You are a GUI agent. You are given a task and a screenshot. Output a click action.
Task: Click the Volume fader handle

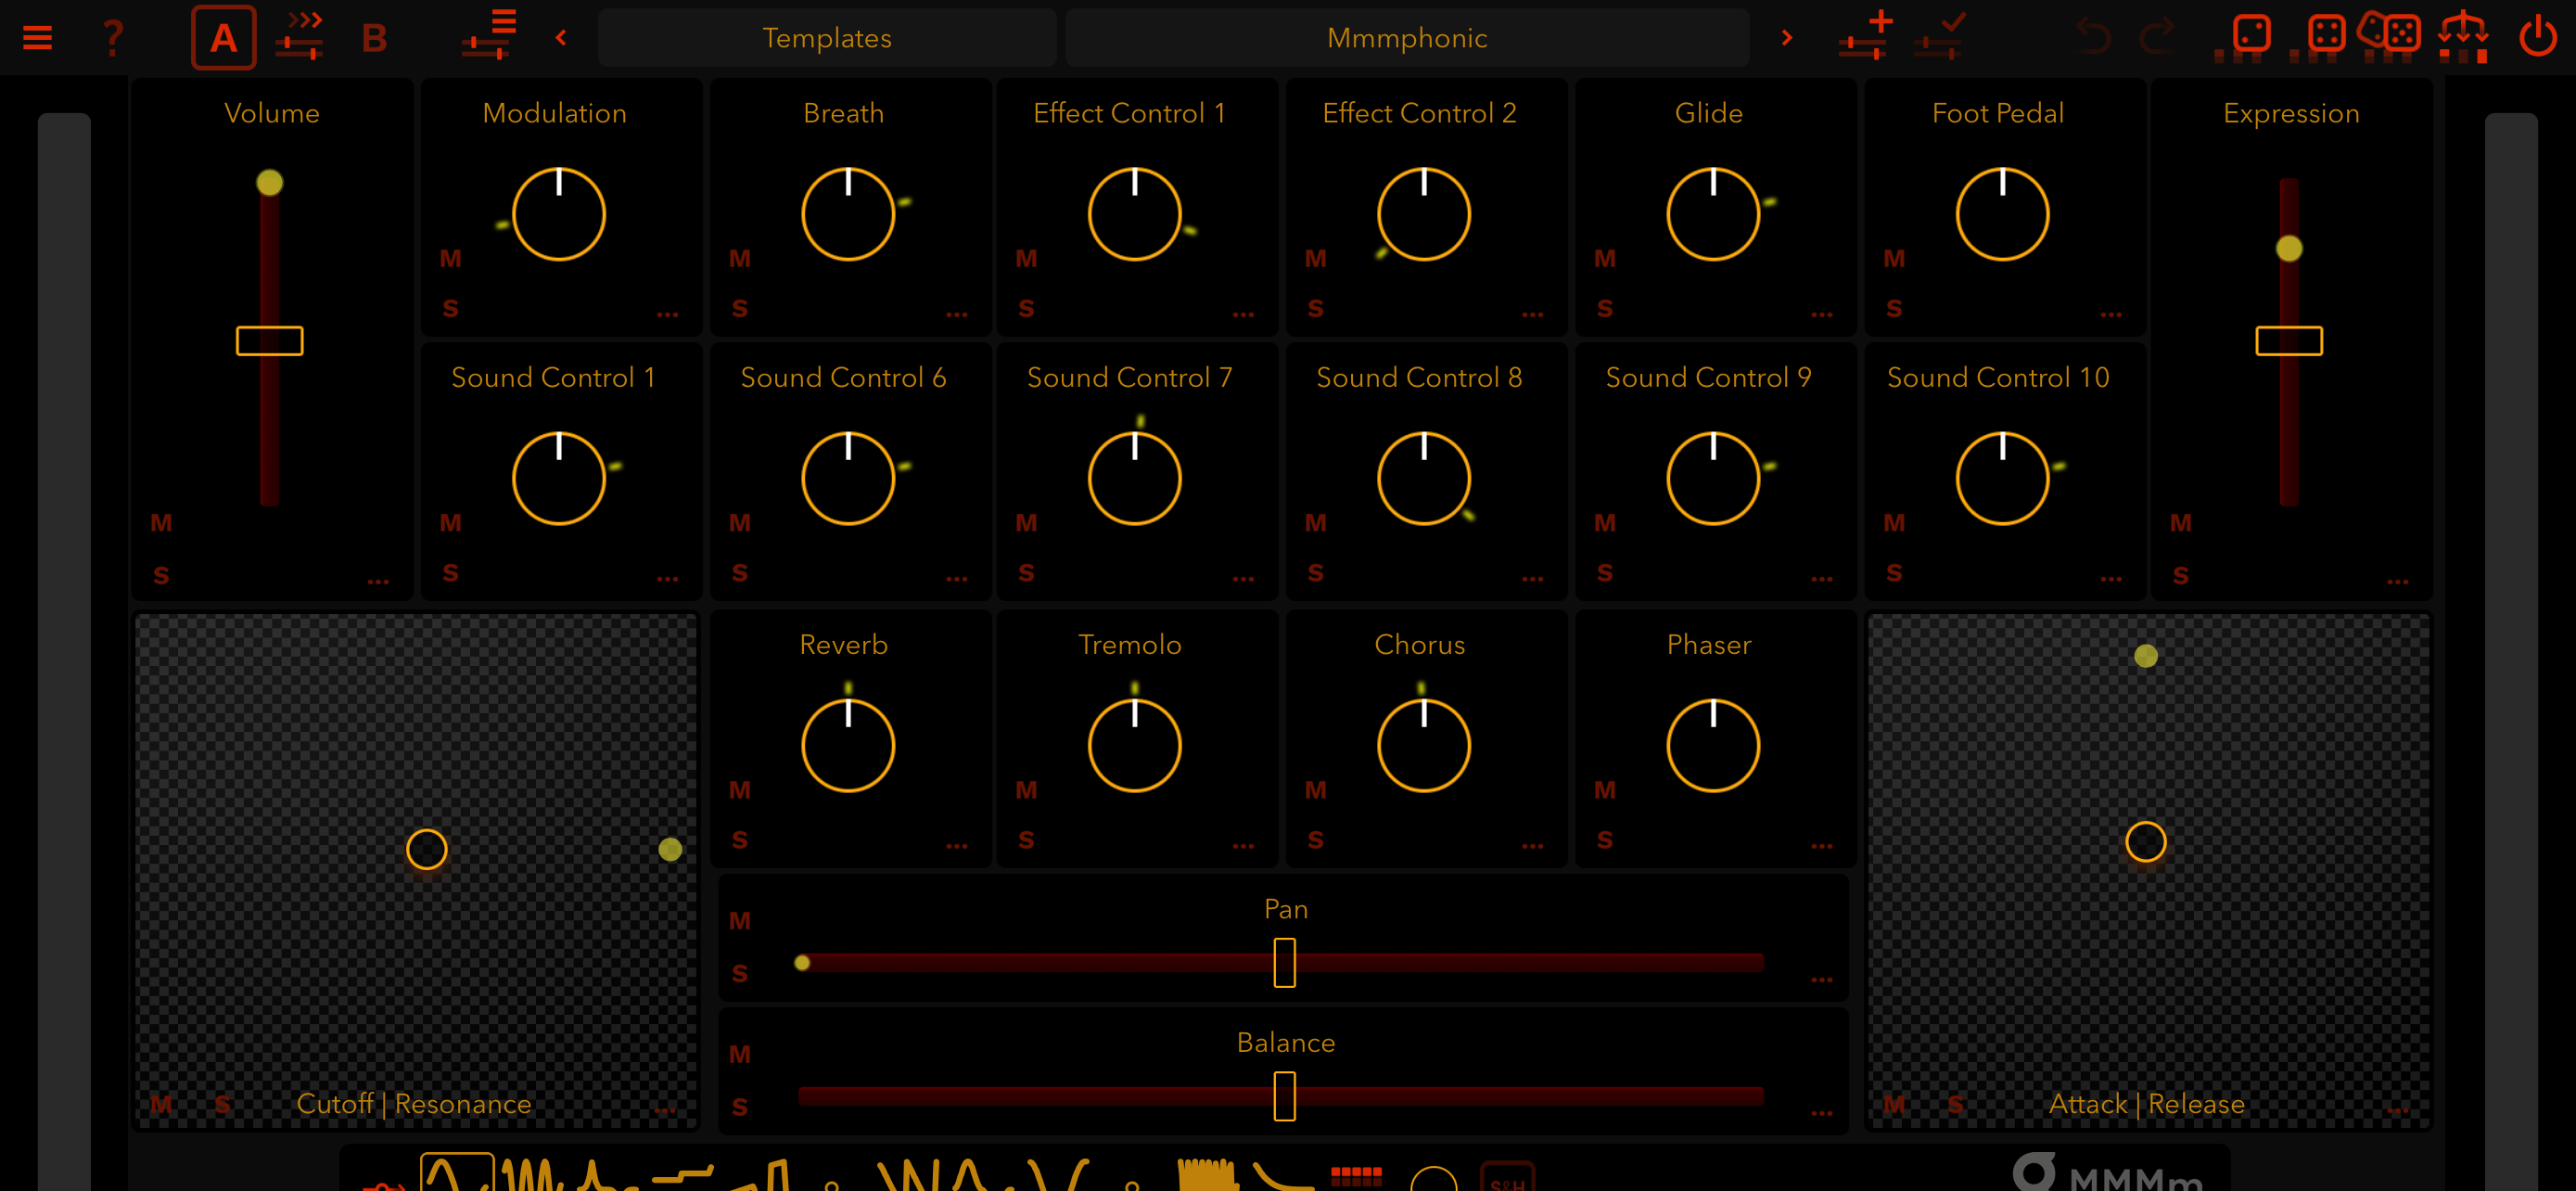click(269, 341)
